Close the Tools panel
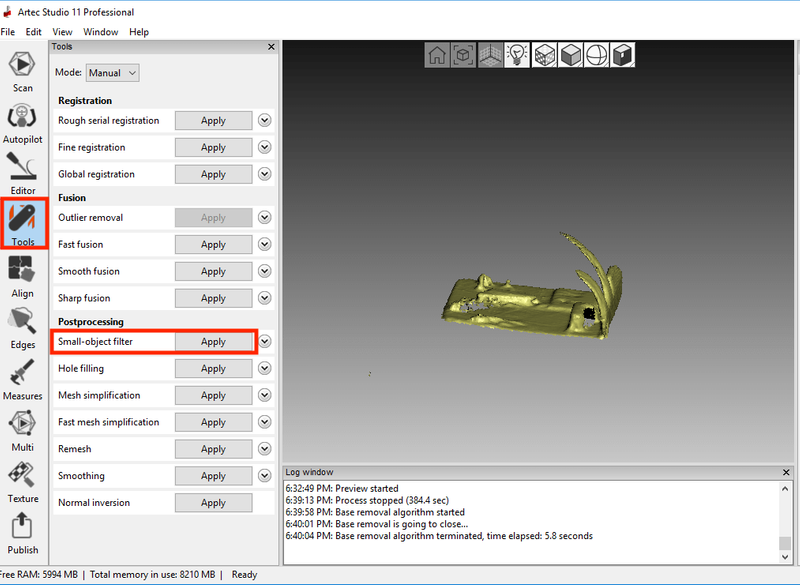 pos(271,47)
